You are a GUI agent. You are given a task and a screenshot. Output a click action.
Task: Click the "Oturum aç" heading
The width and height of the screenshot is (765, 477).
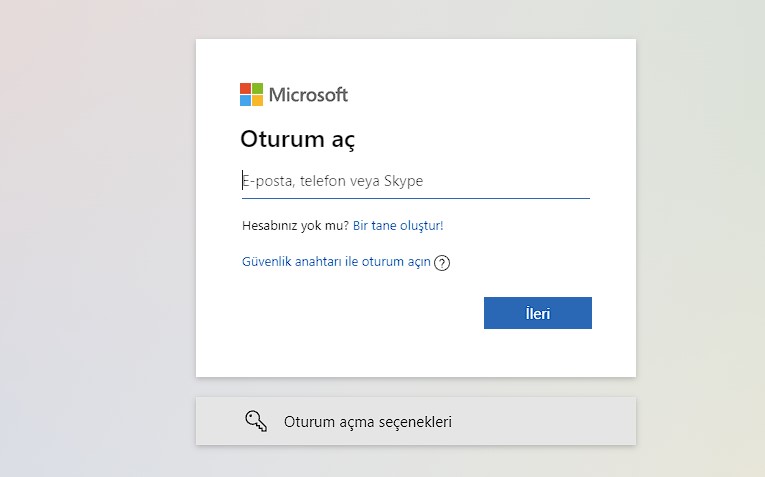click(298, 139)
